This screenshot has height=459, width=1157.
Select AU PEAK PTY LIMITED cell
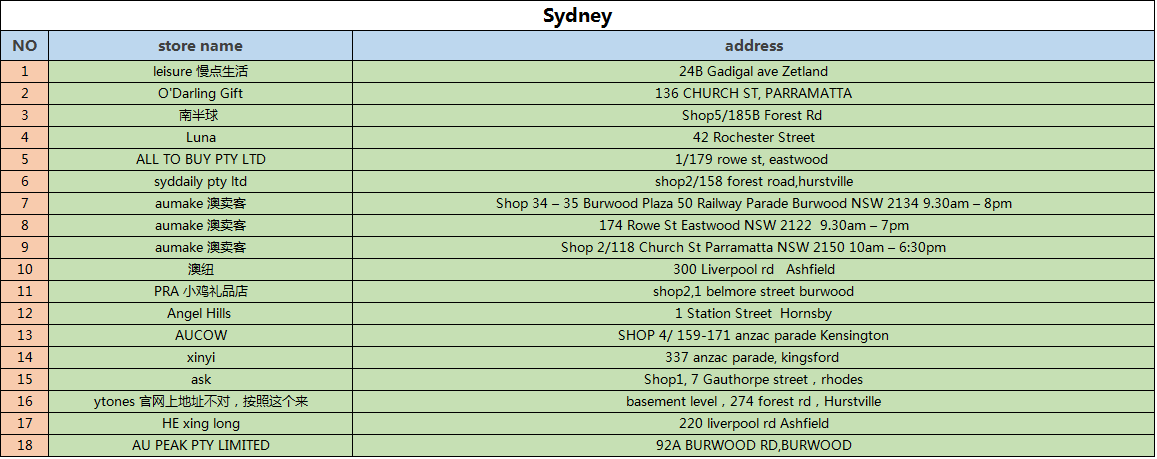[200, 446]
